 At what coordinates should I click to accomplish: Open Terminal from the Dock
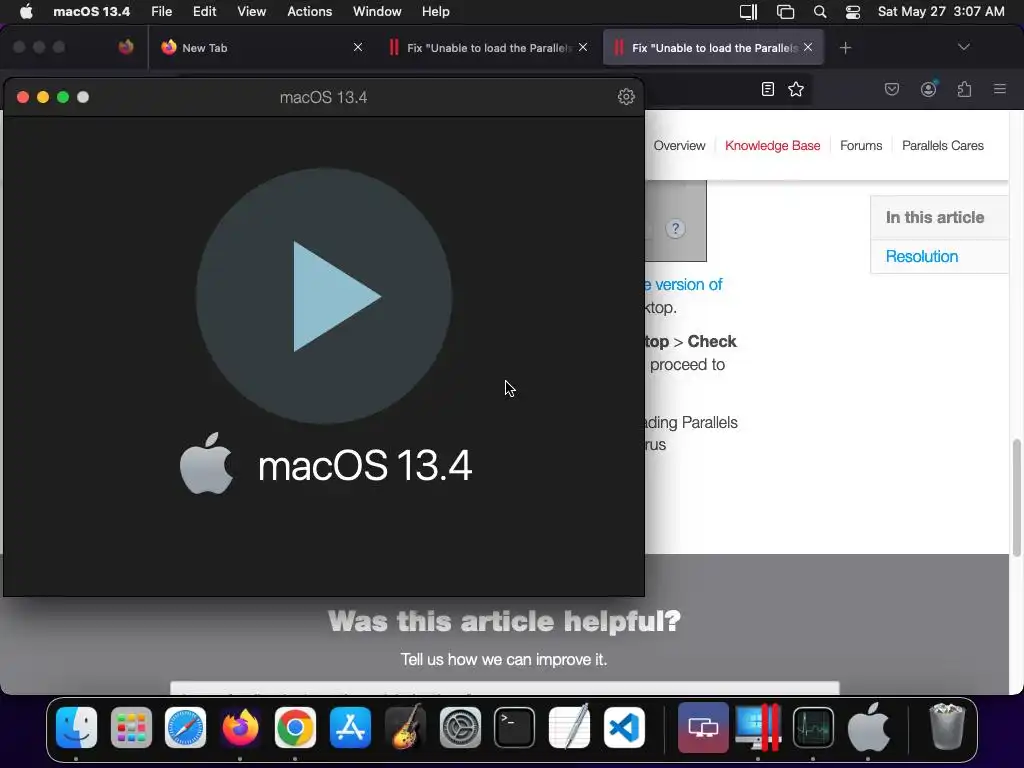(515, 727)
